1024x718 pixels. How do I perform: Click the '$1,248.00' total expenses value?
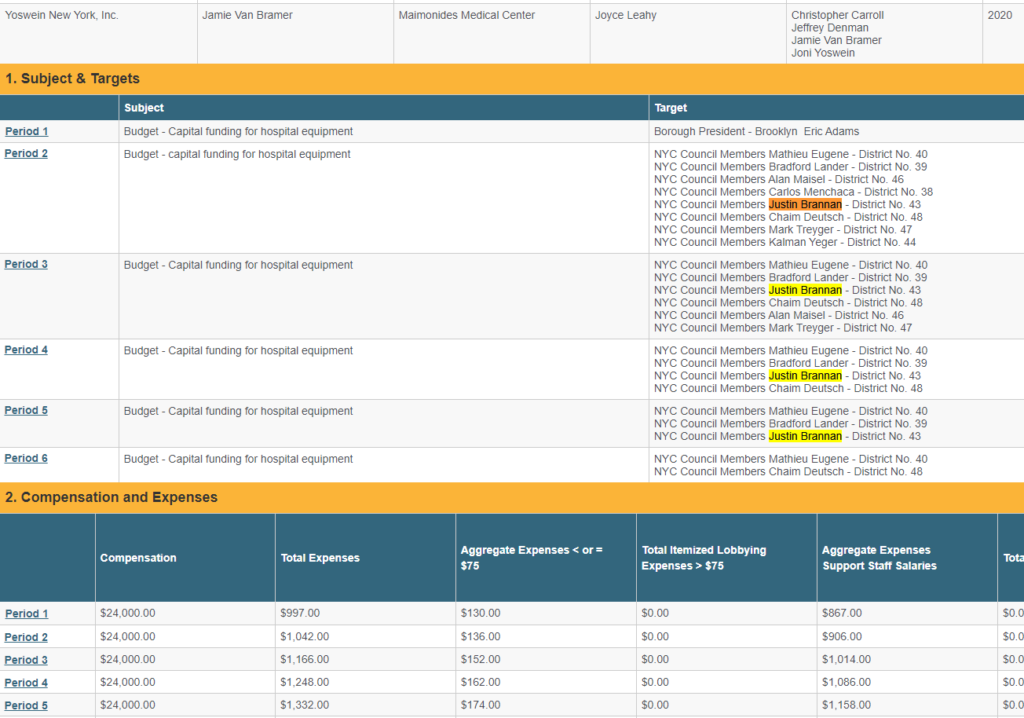click(x=305, y=683)
